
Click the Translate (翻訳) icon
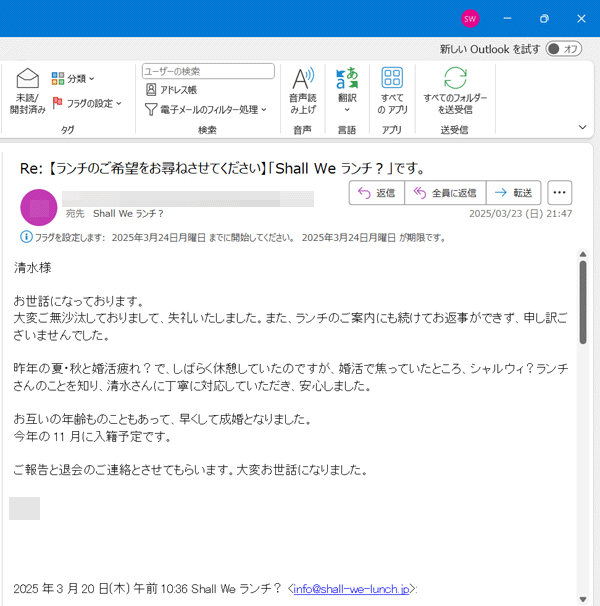[x=347, y=80]
